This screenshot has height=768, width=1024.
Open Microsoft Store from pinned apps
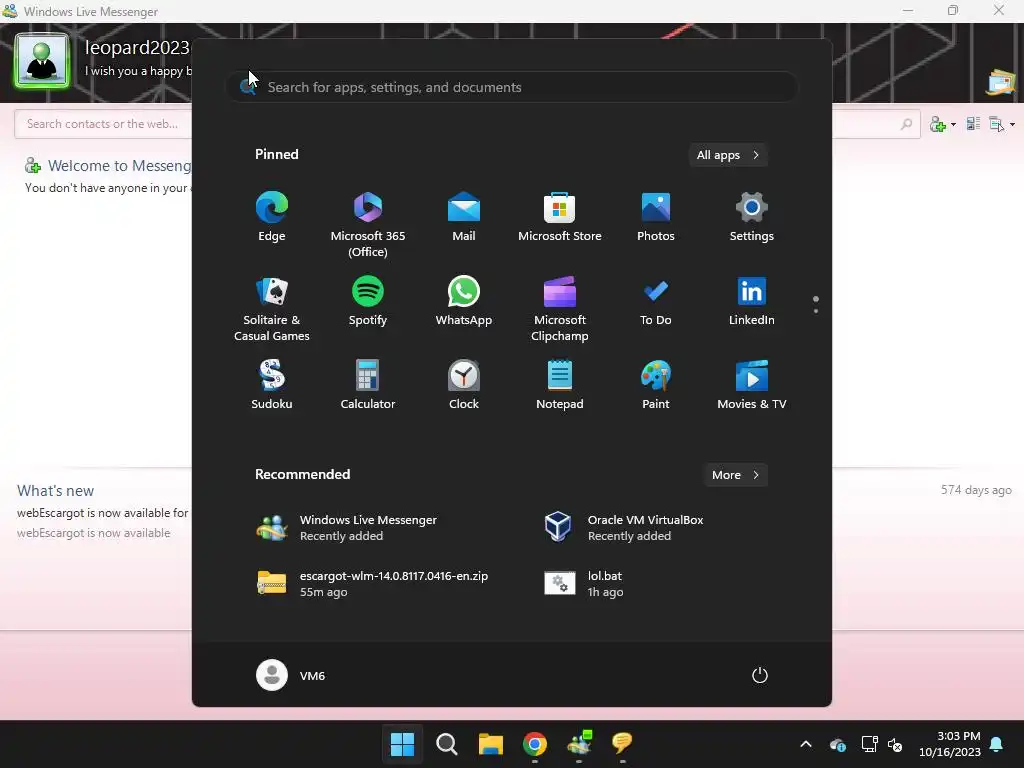tap(560, 217)
